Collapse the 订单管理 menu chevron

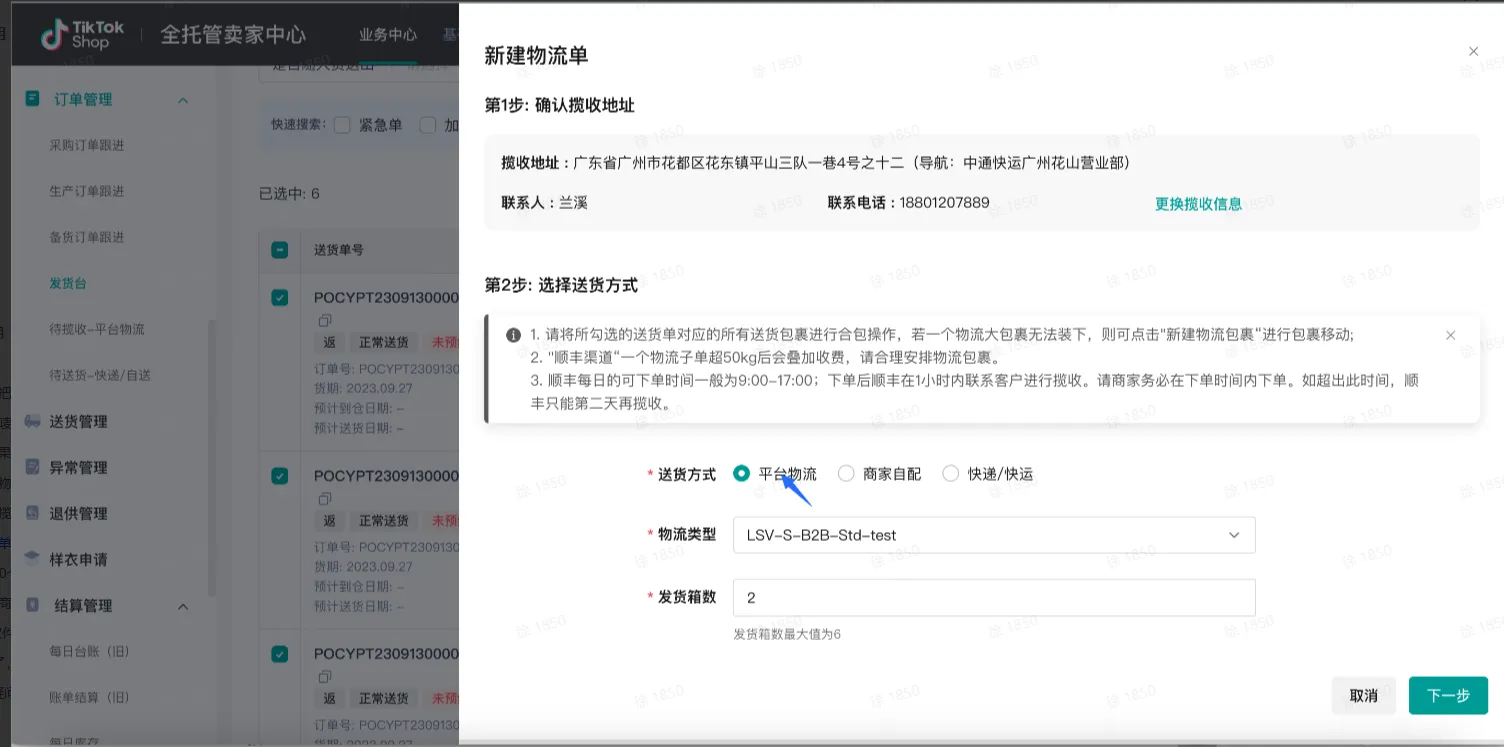point(183,100)
